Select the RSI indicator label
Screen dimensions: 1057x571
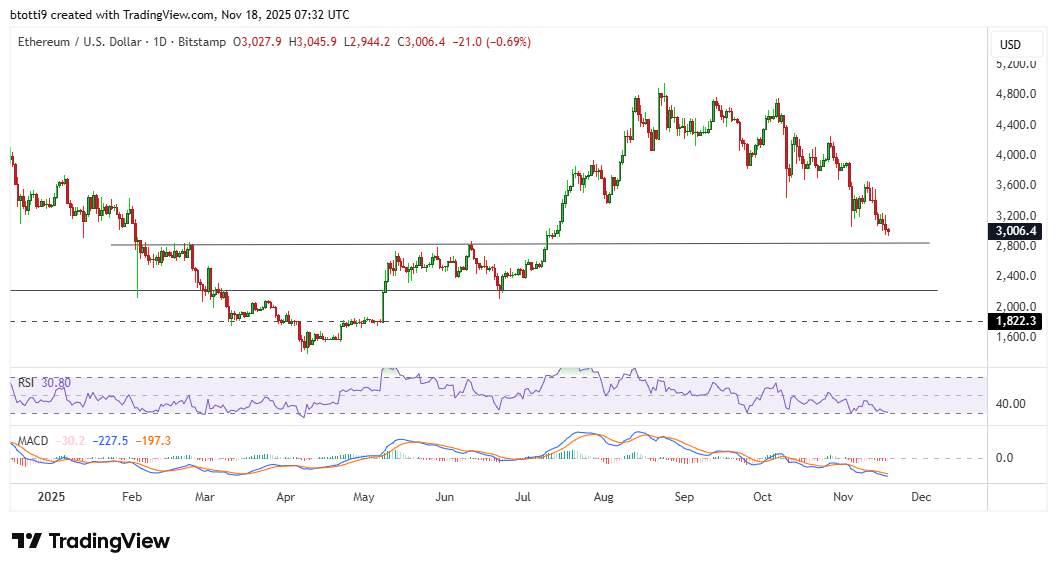pos(26,382)
